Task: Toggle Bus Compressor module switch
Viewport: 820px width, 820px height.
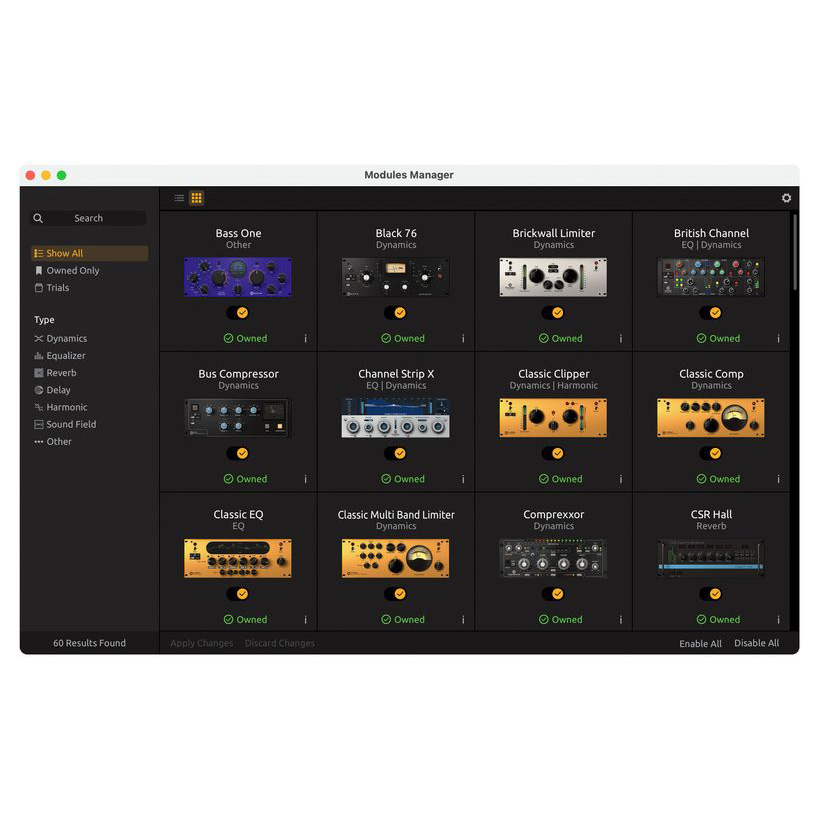Action: click(238, 453)
